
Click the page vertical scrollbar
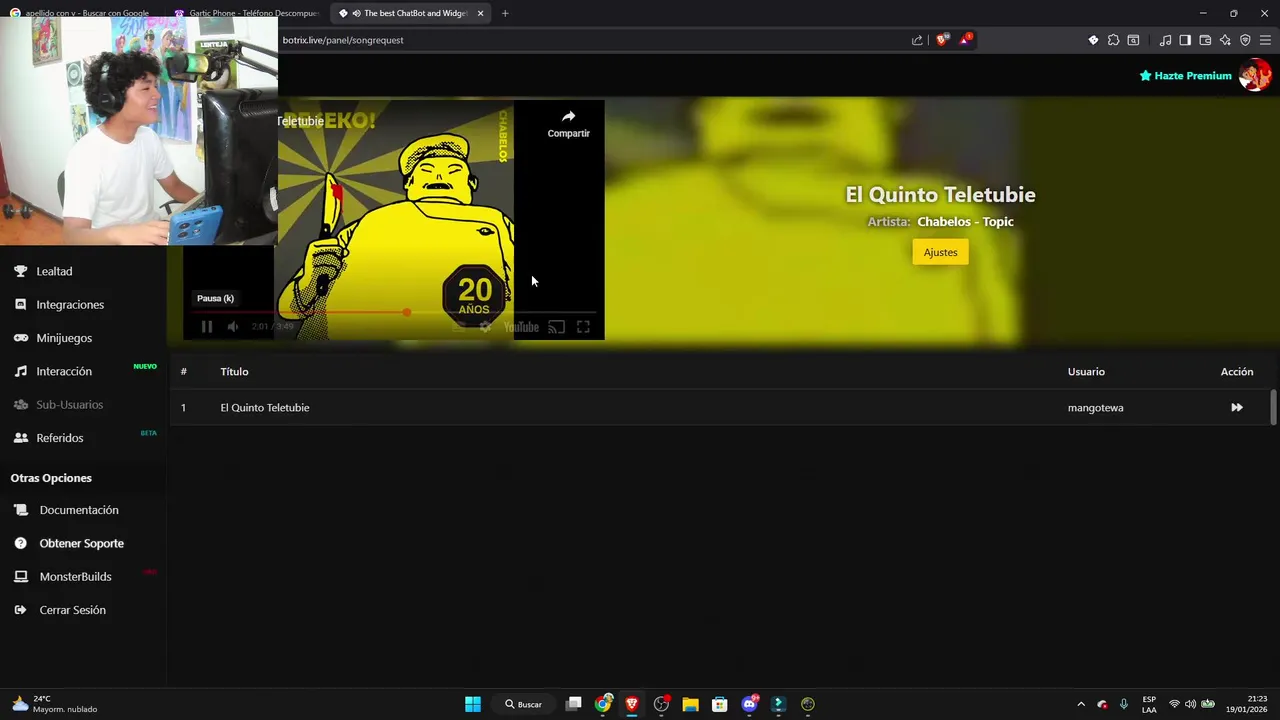1273,408
